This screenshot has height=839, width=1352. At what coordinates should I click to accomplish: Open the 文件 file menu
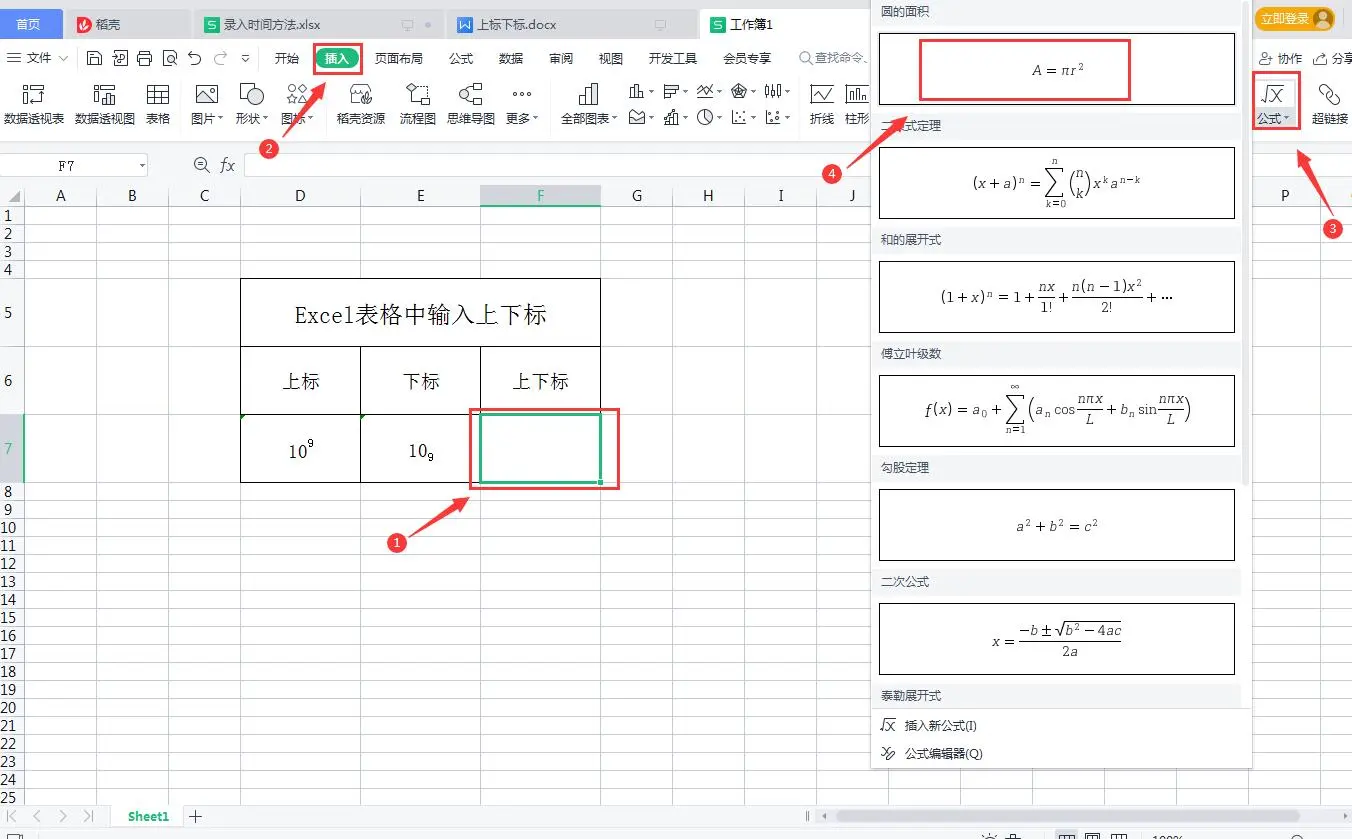(x=38, y=58)
